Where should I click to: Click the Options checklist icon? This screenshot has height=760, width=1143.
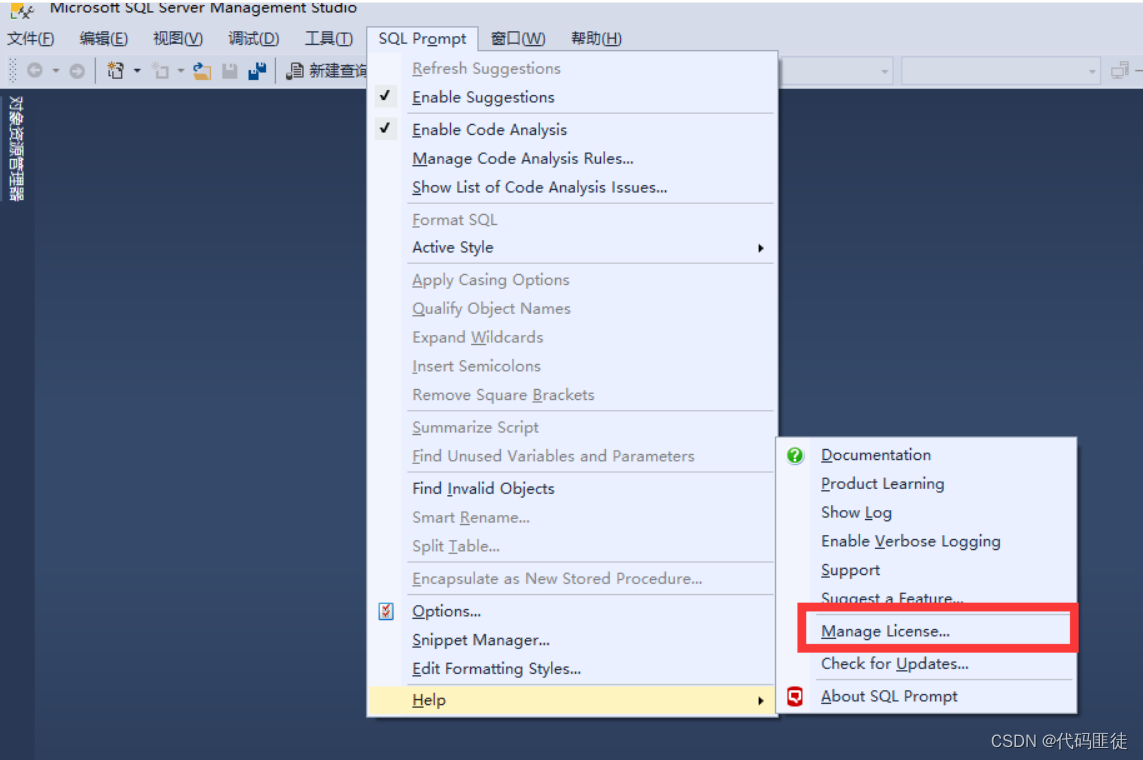point(386,611)
